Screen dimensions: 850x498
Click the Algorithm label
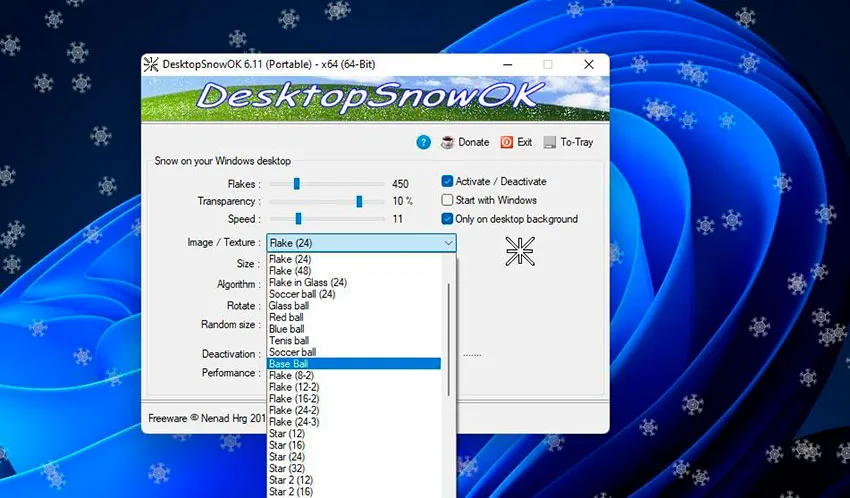click(x=239, y=284)
